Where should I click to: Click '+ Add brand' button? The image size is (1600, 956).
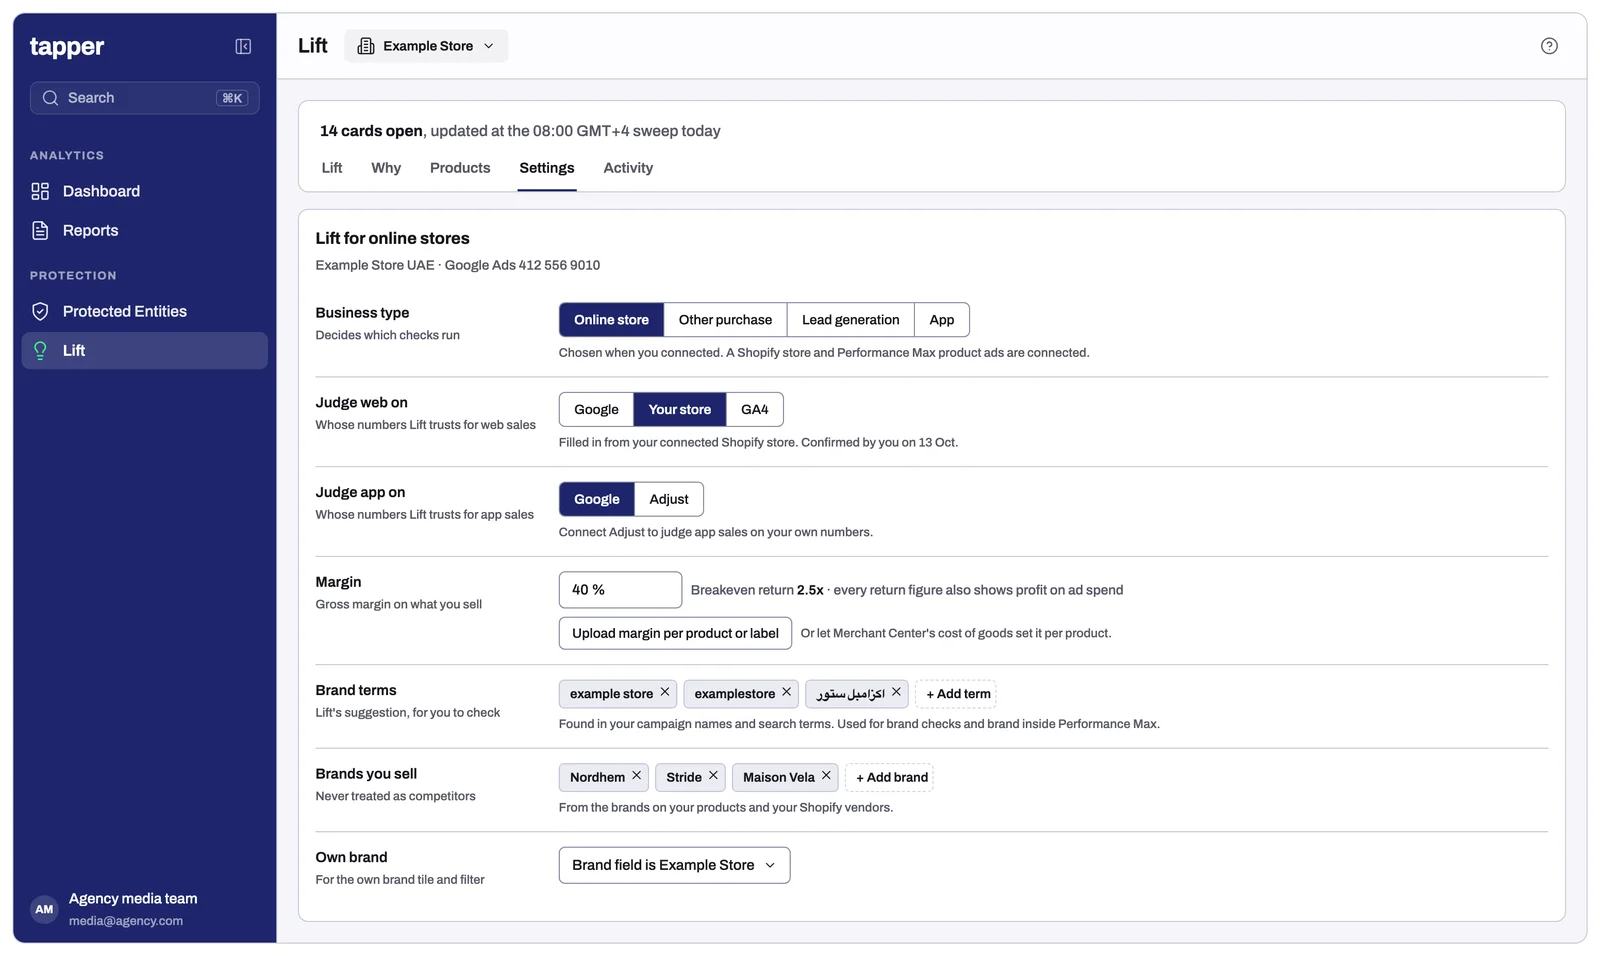891,777
